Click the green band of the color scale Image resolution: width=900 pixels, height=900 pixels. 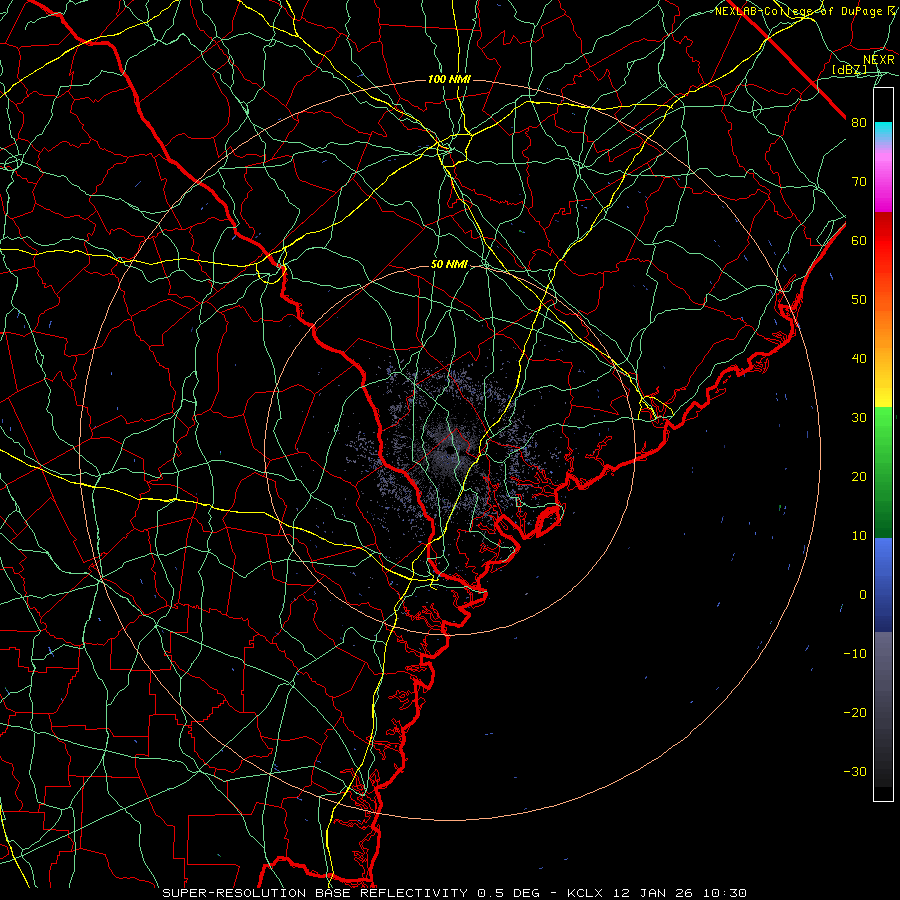pyautogui.click(x=883, y=472)
